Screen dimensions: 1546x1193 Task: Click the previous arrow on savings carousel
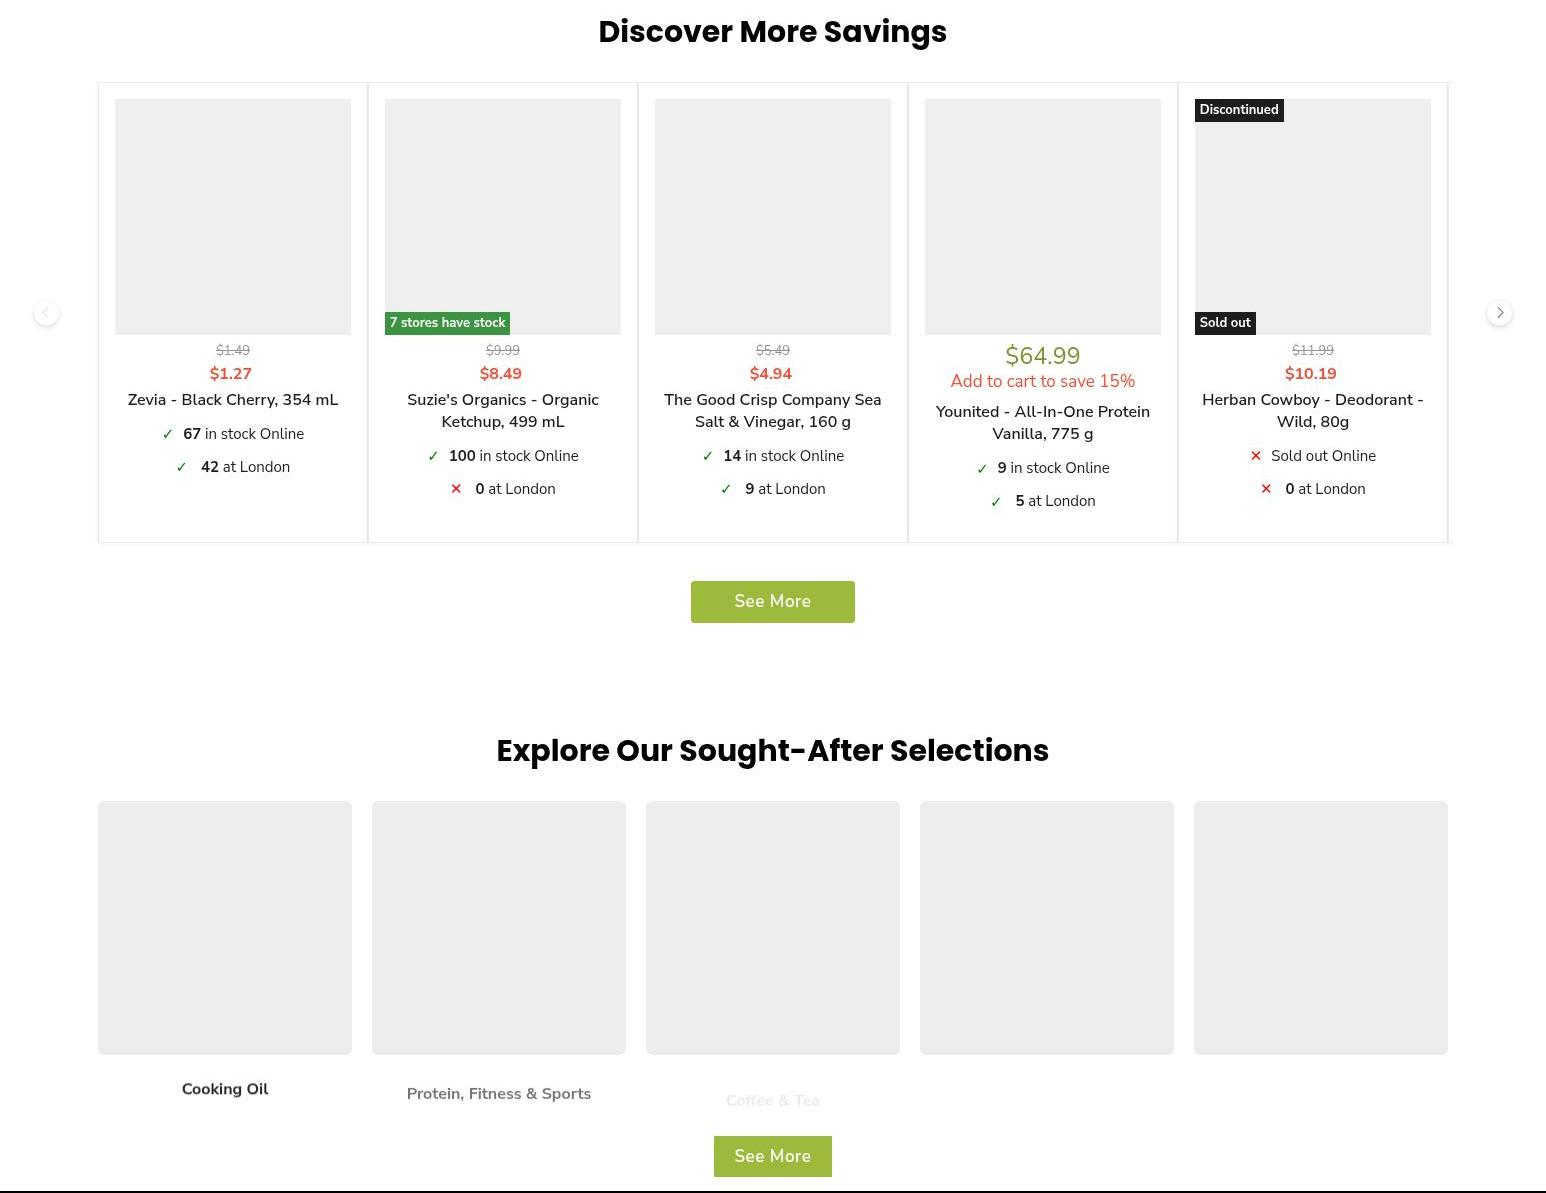coord(46,313)
